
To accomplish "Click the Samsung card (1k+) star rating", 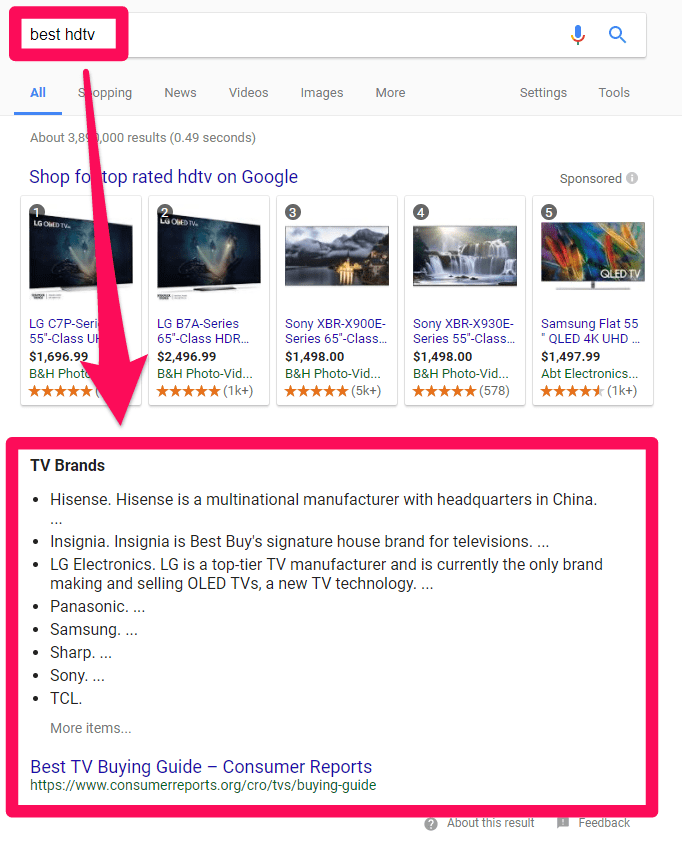I will click(x=589, y=391).
